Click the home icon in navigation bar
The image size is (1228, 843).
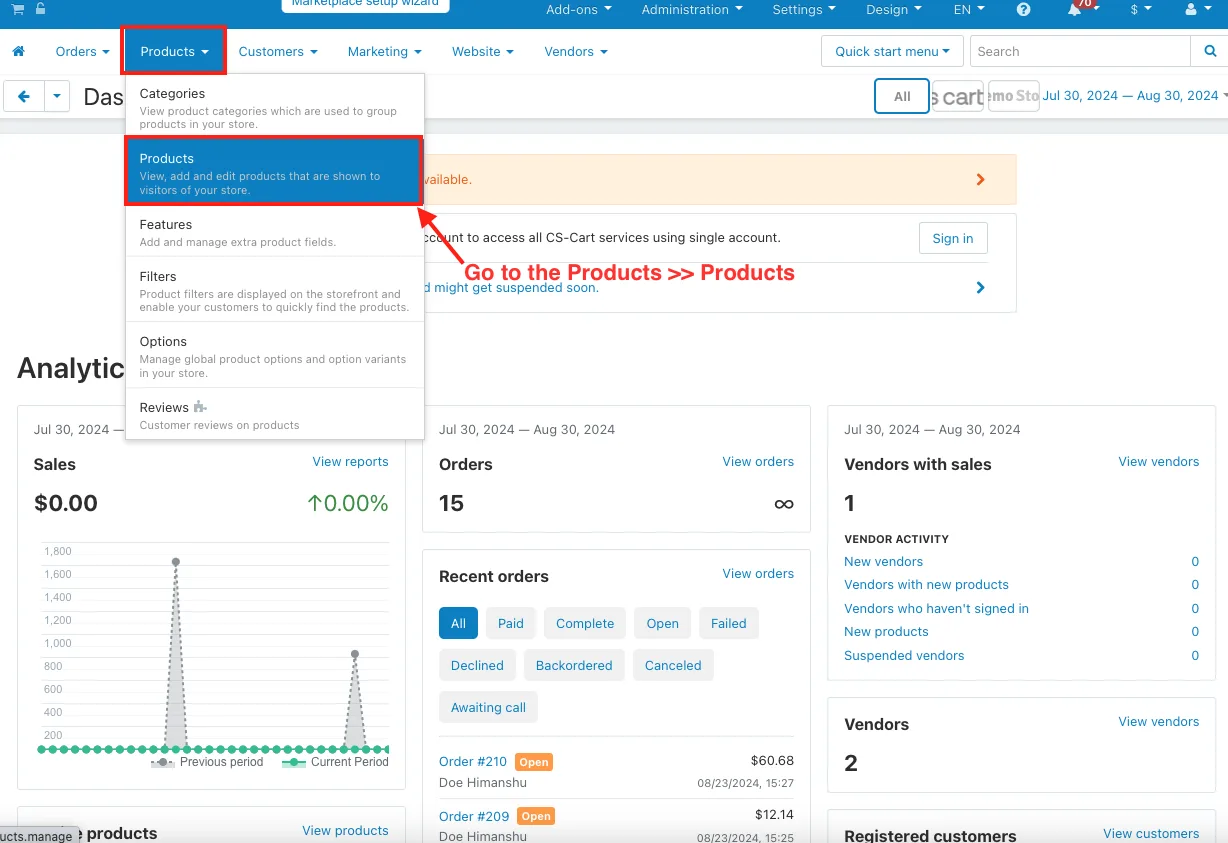(x=18, y=51)
